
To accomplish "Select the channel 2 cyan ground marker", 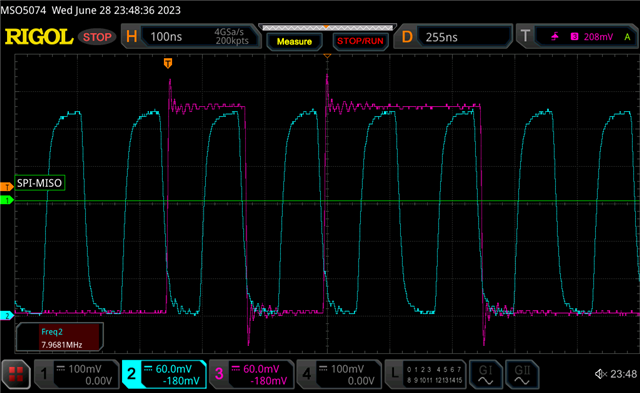I will (x=7, y=315).
